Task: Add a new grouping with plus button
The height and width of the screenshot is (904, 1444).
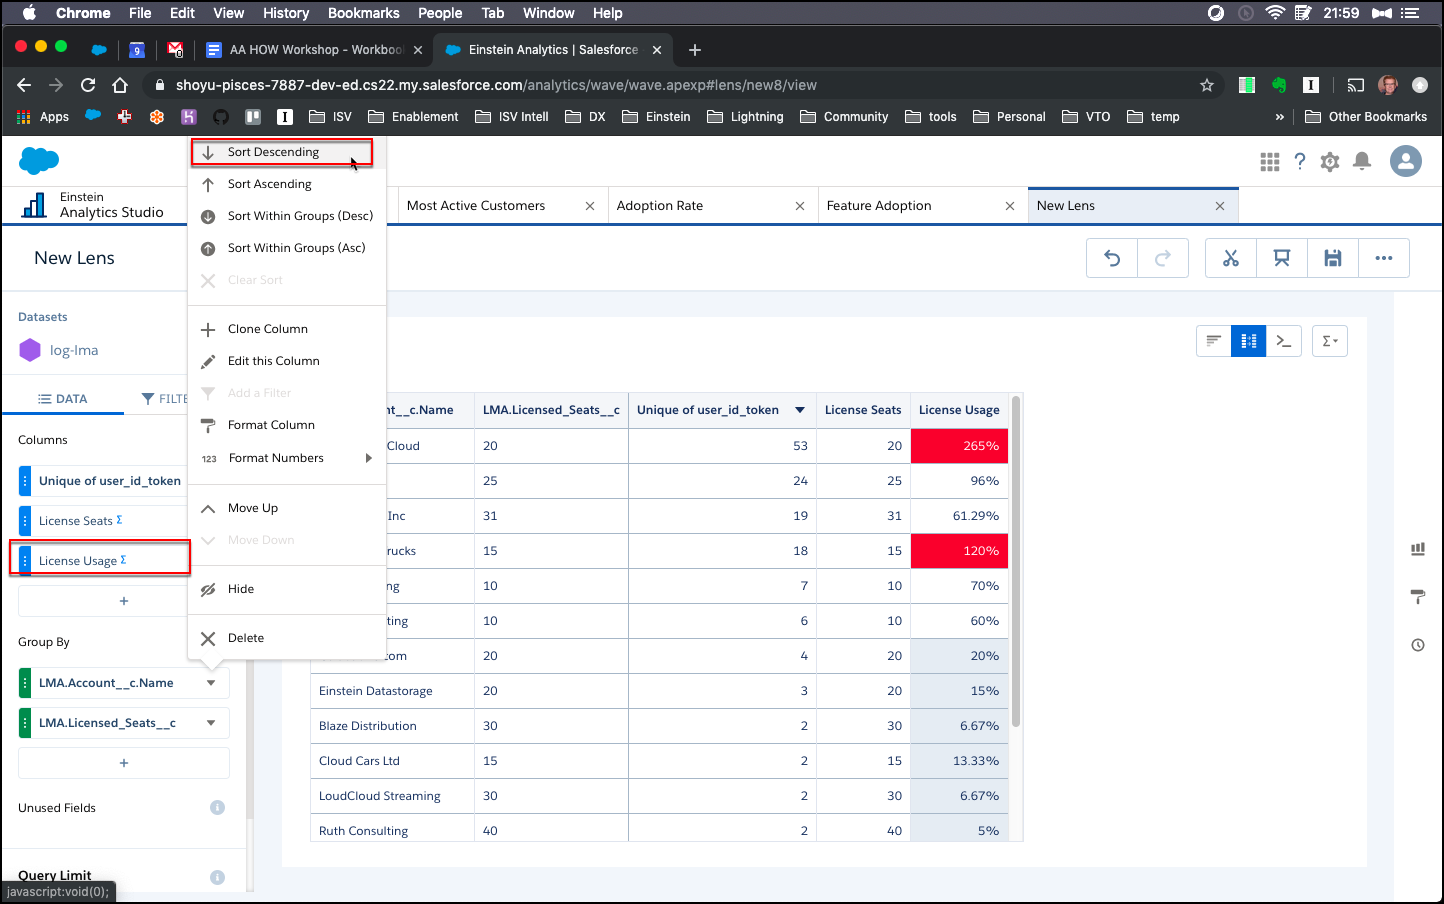Action: (x=124, y=763)
